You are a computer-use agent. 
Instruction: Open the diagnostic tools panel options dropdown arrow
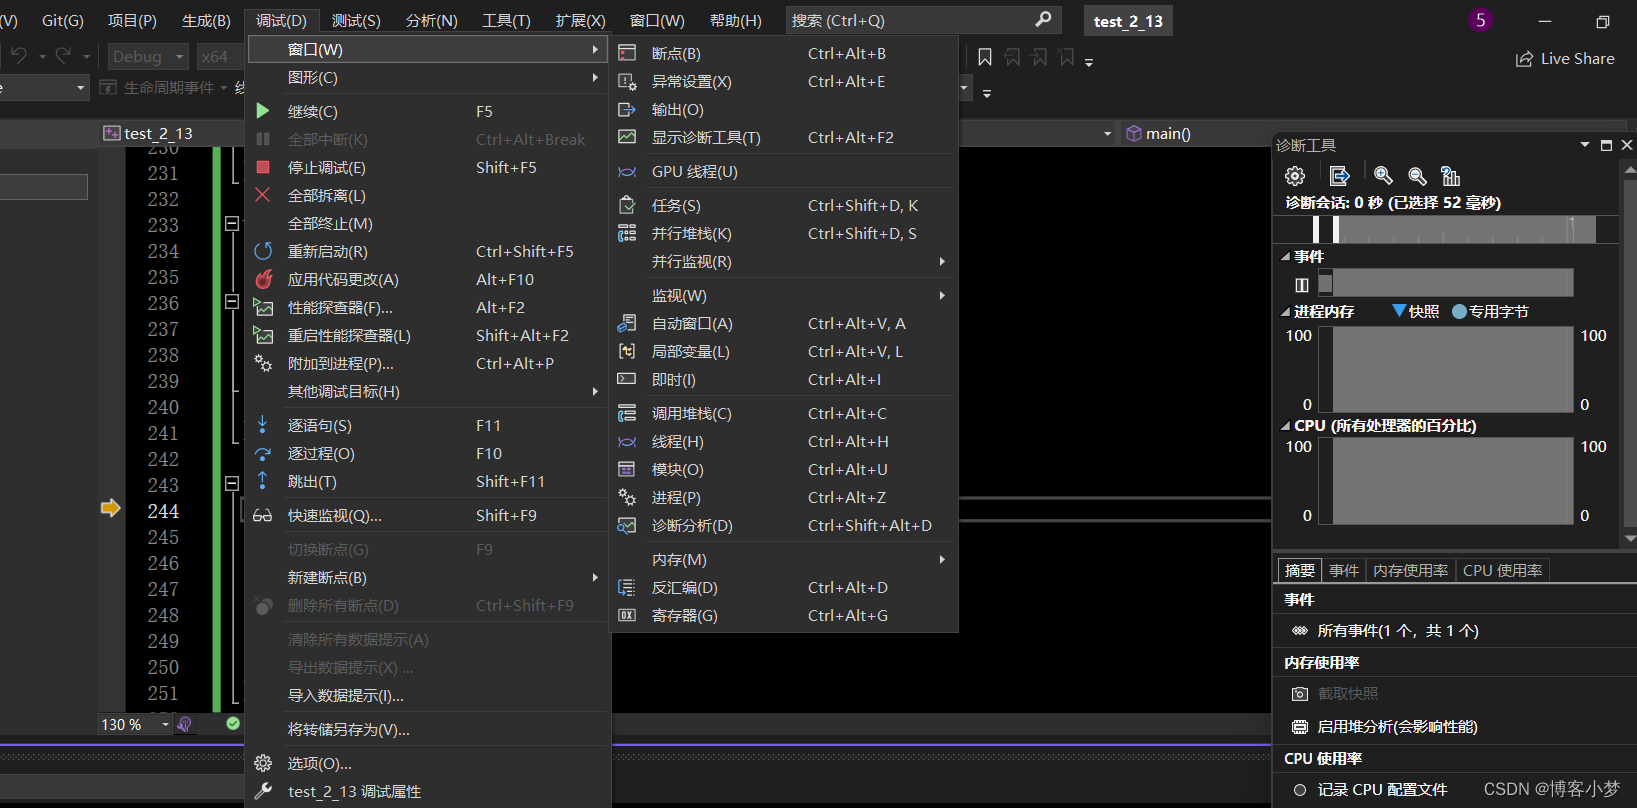pos(1585,145)
